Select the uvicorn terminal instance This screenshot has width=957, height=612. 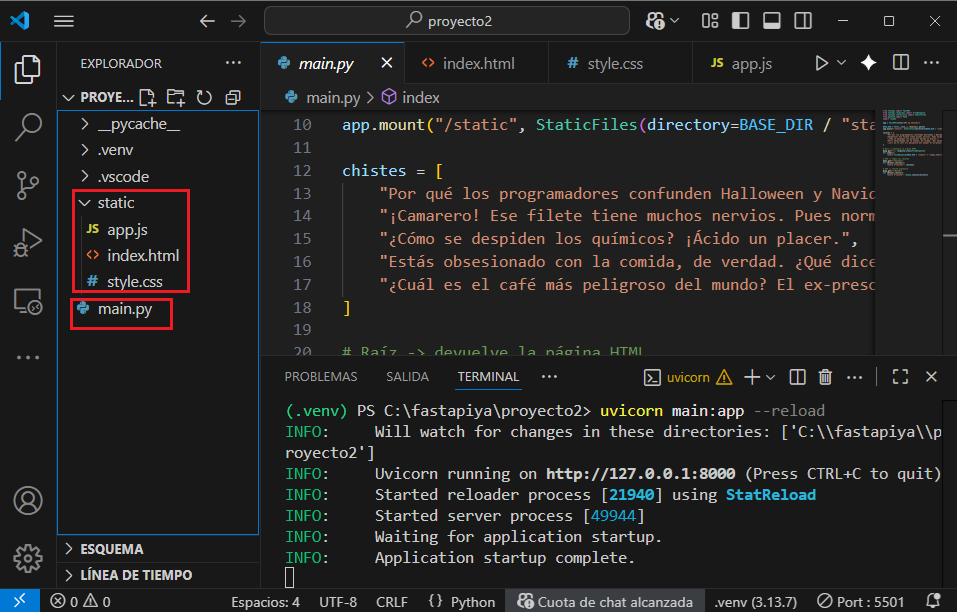[x=687, y=377]
